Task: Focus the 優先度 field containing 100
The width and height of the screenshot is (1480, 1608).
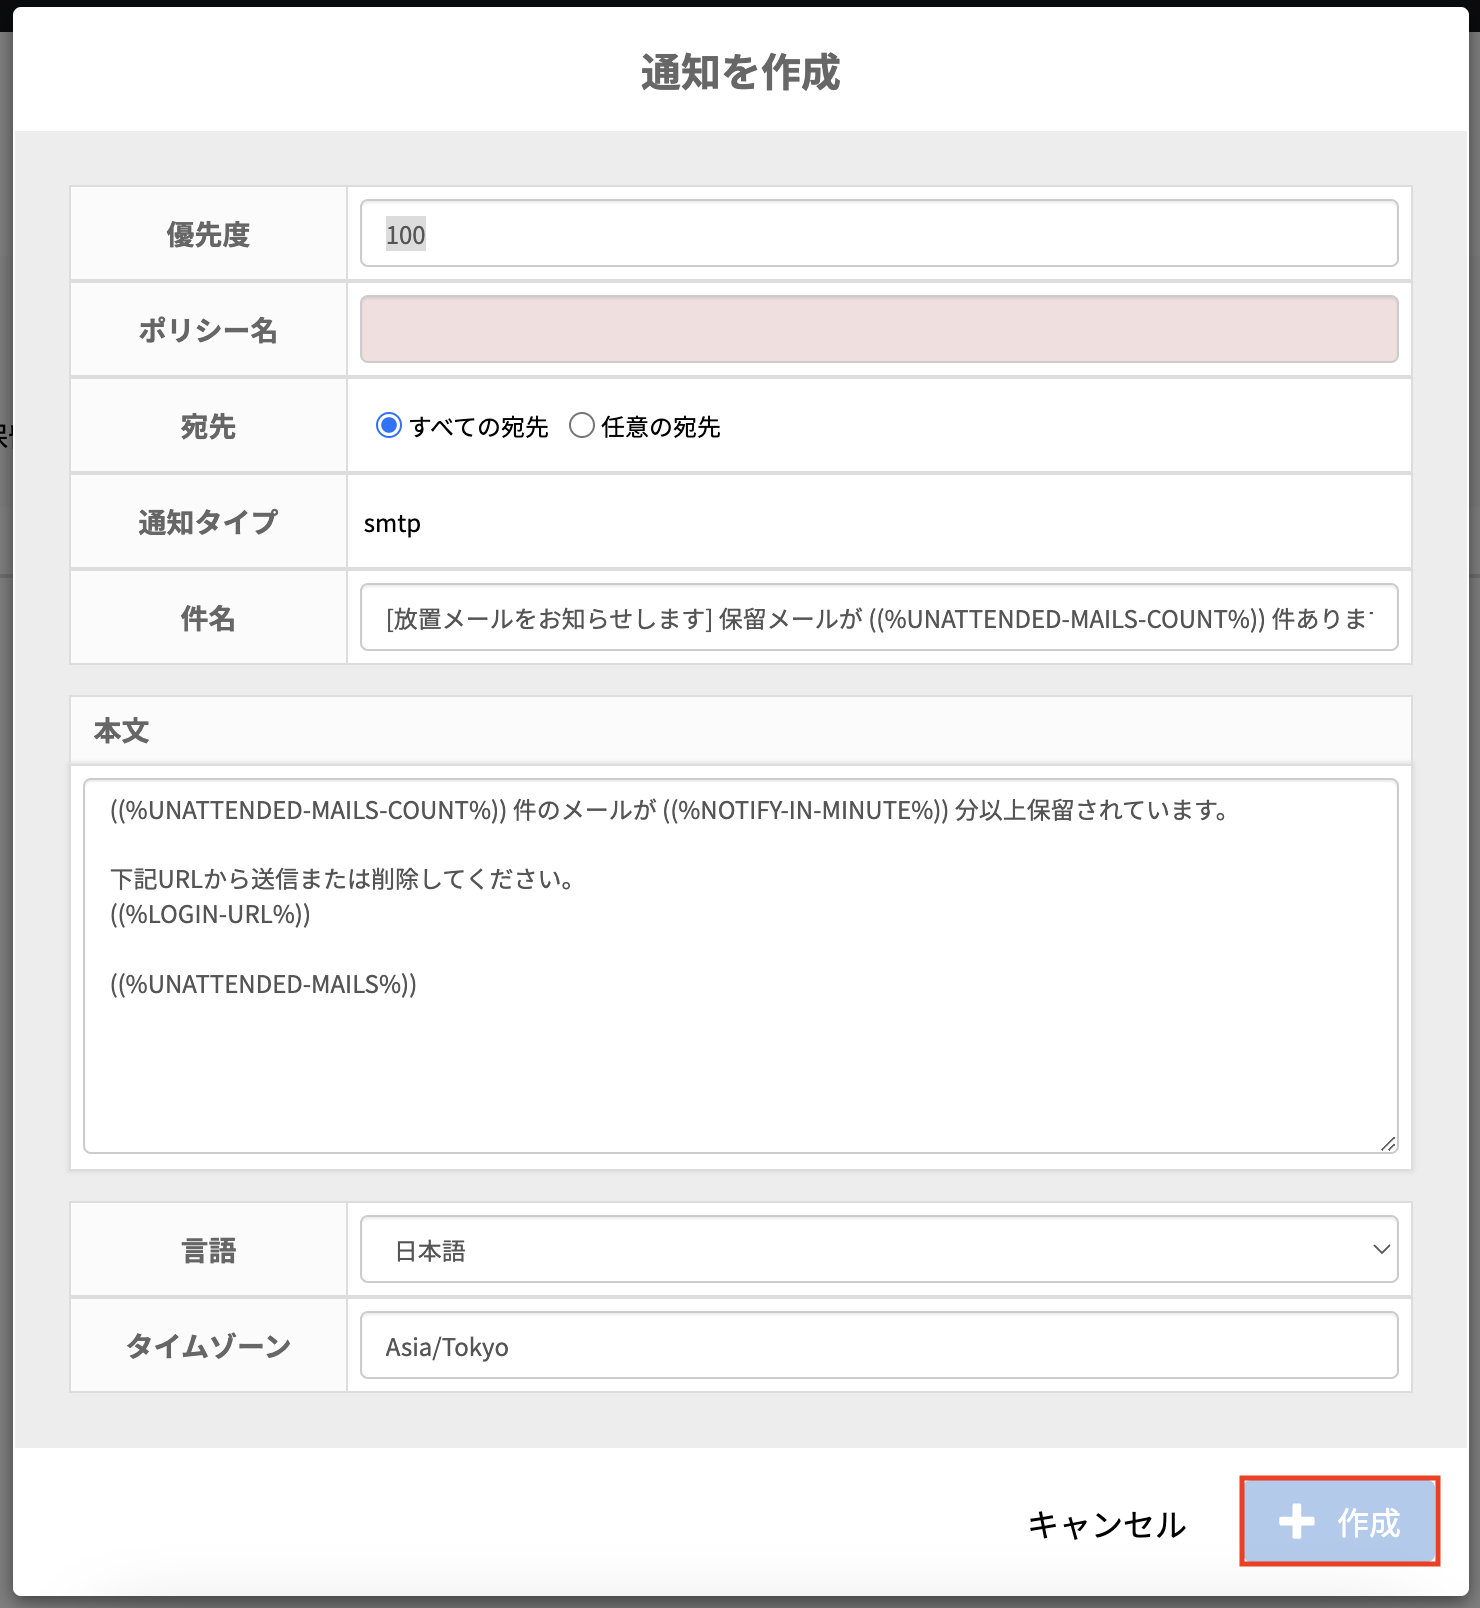Action: tap(878, 234)
